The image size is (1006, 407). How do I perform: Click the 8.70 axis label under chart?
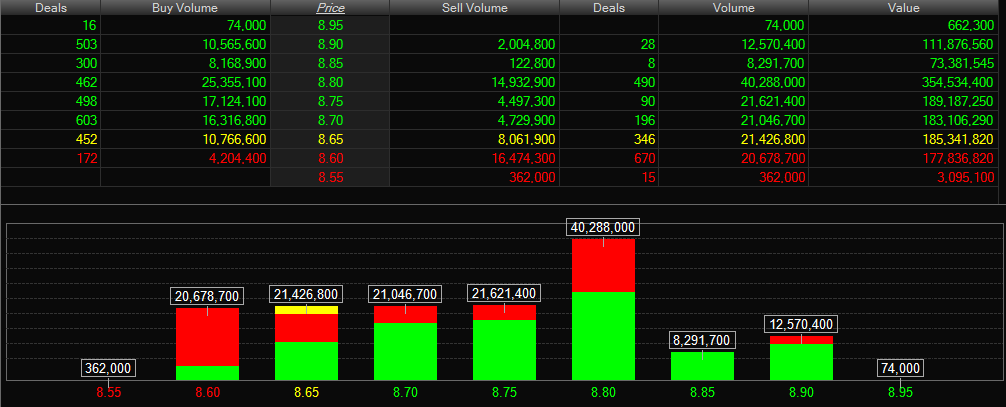pos(405,391)
